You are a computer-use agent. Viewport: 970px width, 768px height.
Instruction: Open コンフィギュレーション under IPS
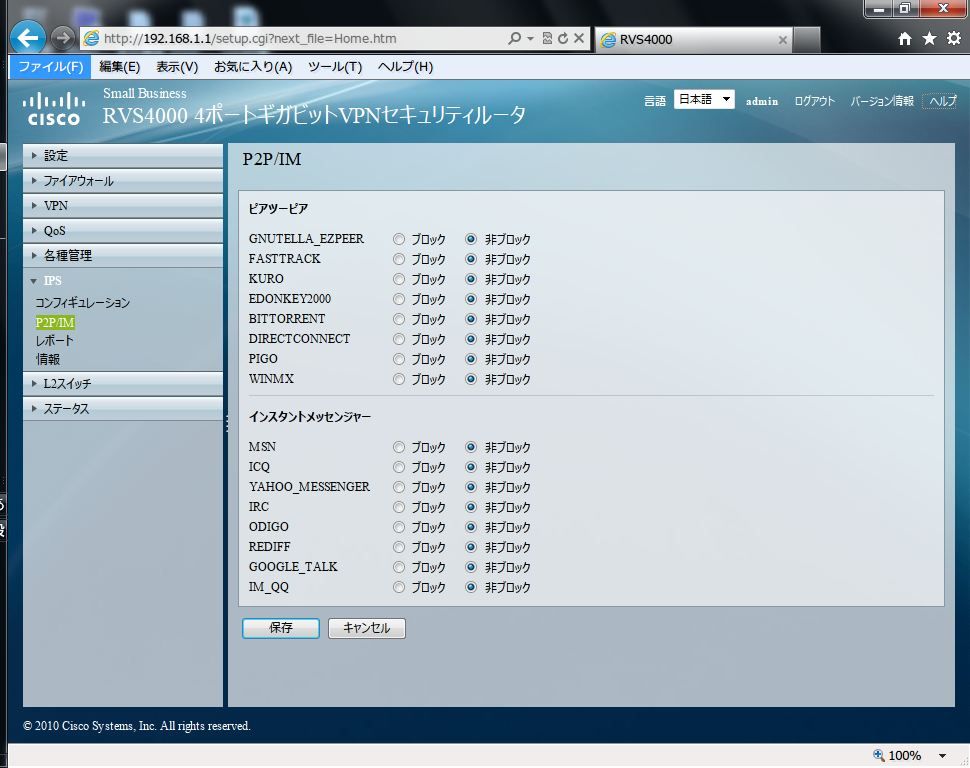click(82, 303)
